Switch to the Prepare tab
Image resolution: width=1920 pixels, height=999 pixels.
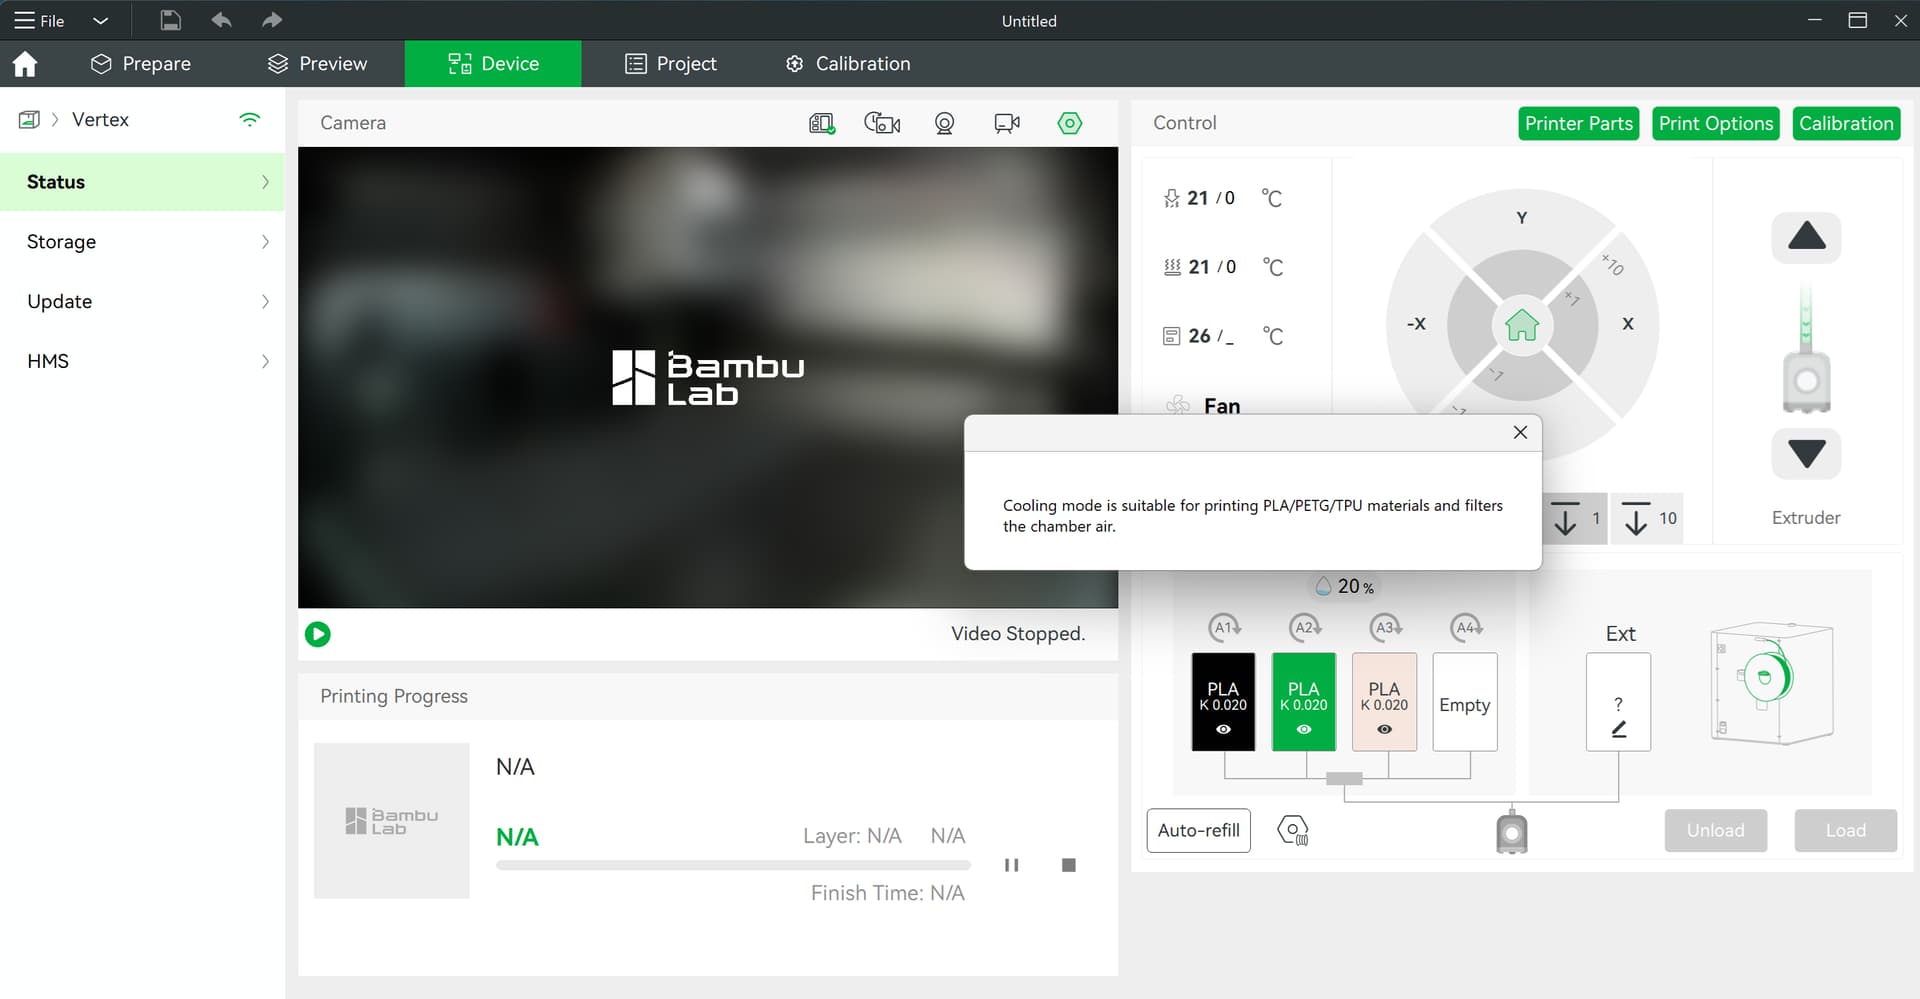141,64
